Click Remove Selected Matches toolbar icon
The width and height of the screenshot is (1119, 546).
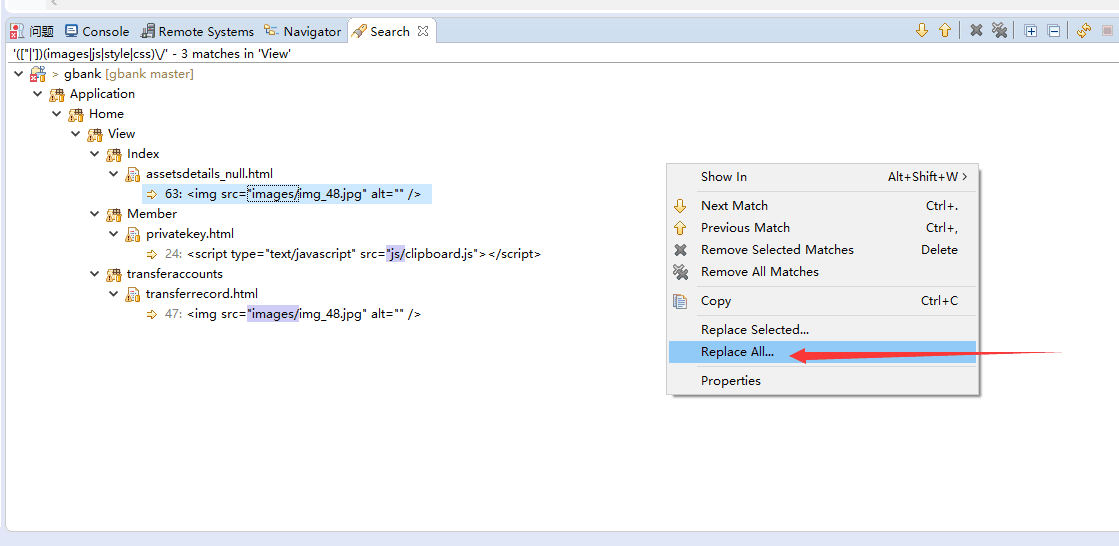(976, 31)
